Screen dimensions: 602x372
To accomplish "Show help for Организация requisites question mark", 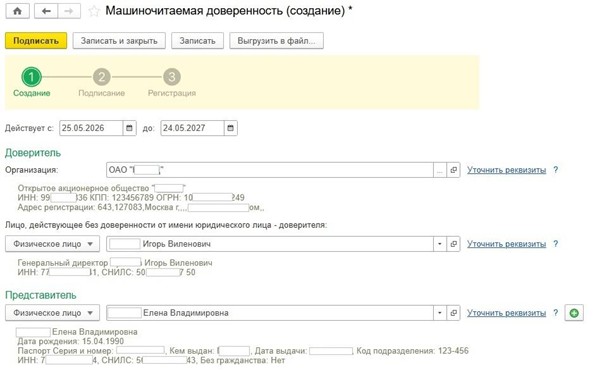I will click(x=556, y=170).
